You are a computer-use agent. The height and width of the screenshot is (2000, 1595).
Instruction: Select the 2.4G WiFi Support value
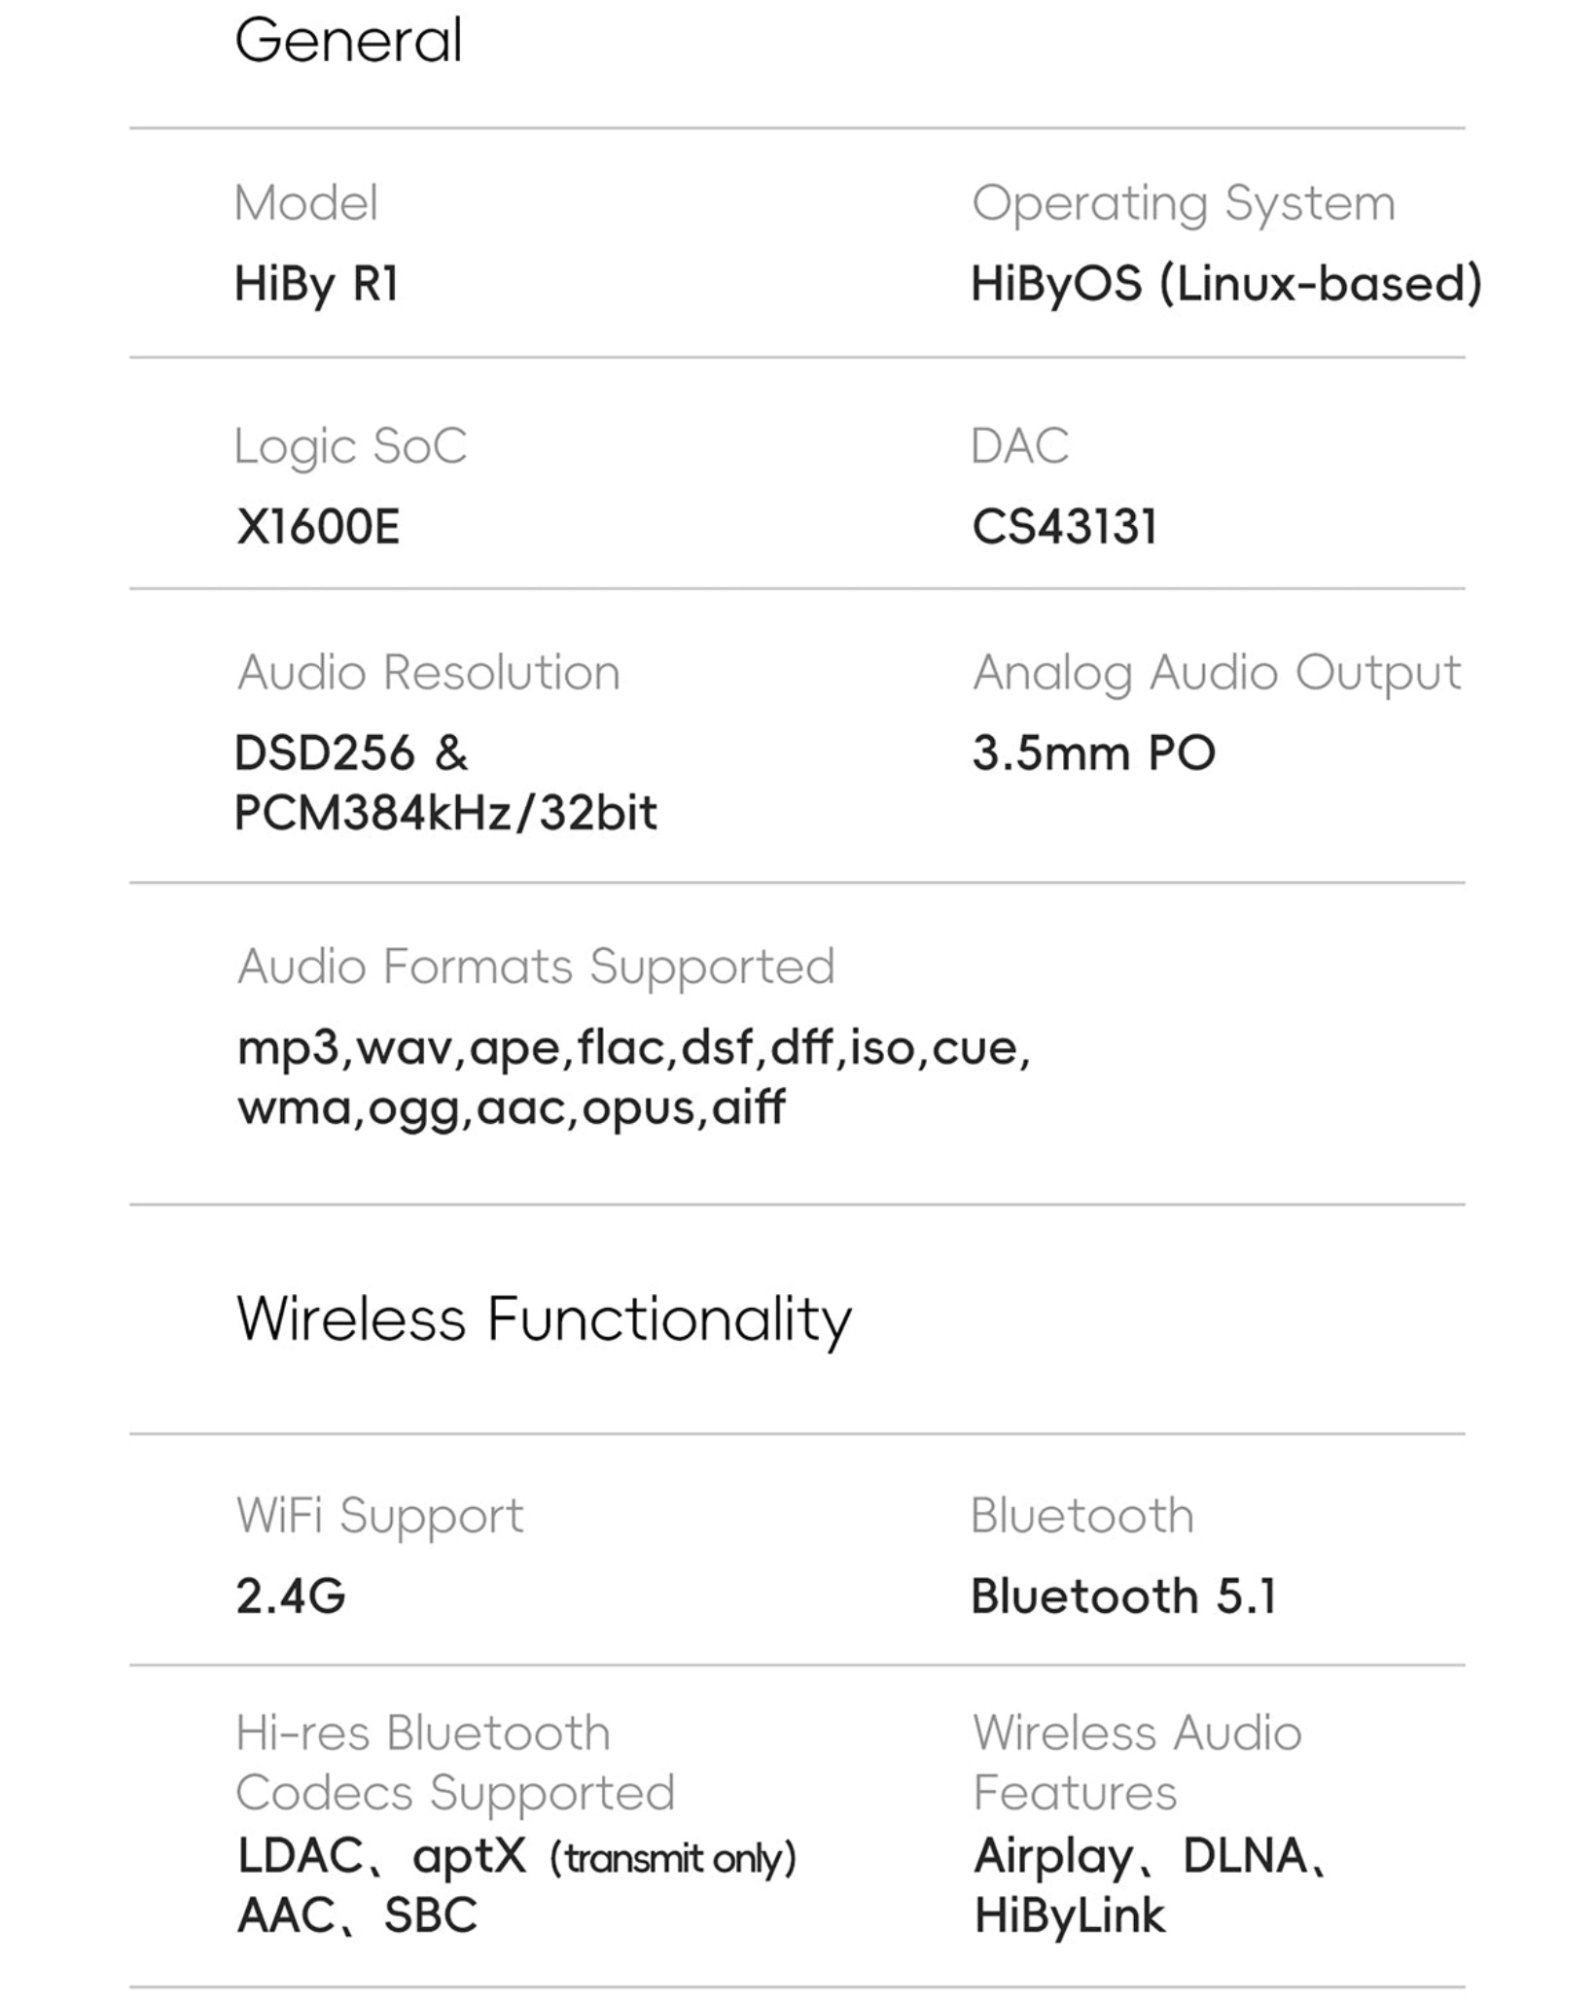290,1596
